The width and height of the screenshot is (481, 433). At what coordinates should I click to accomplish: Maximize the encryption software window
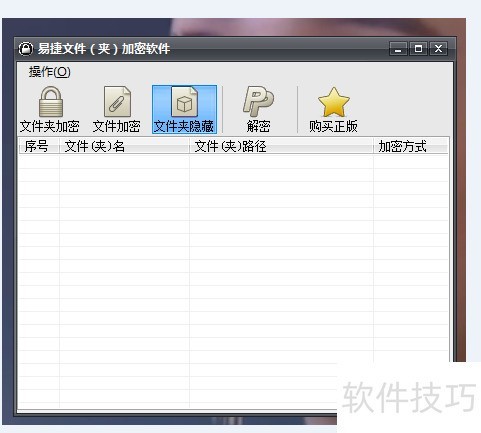[418, 49]
